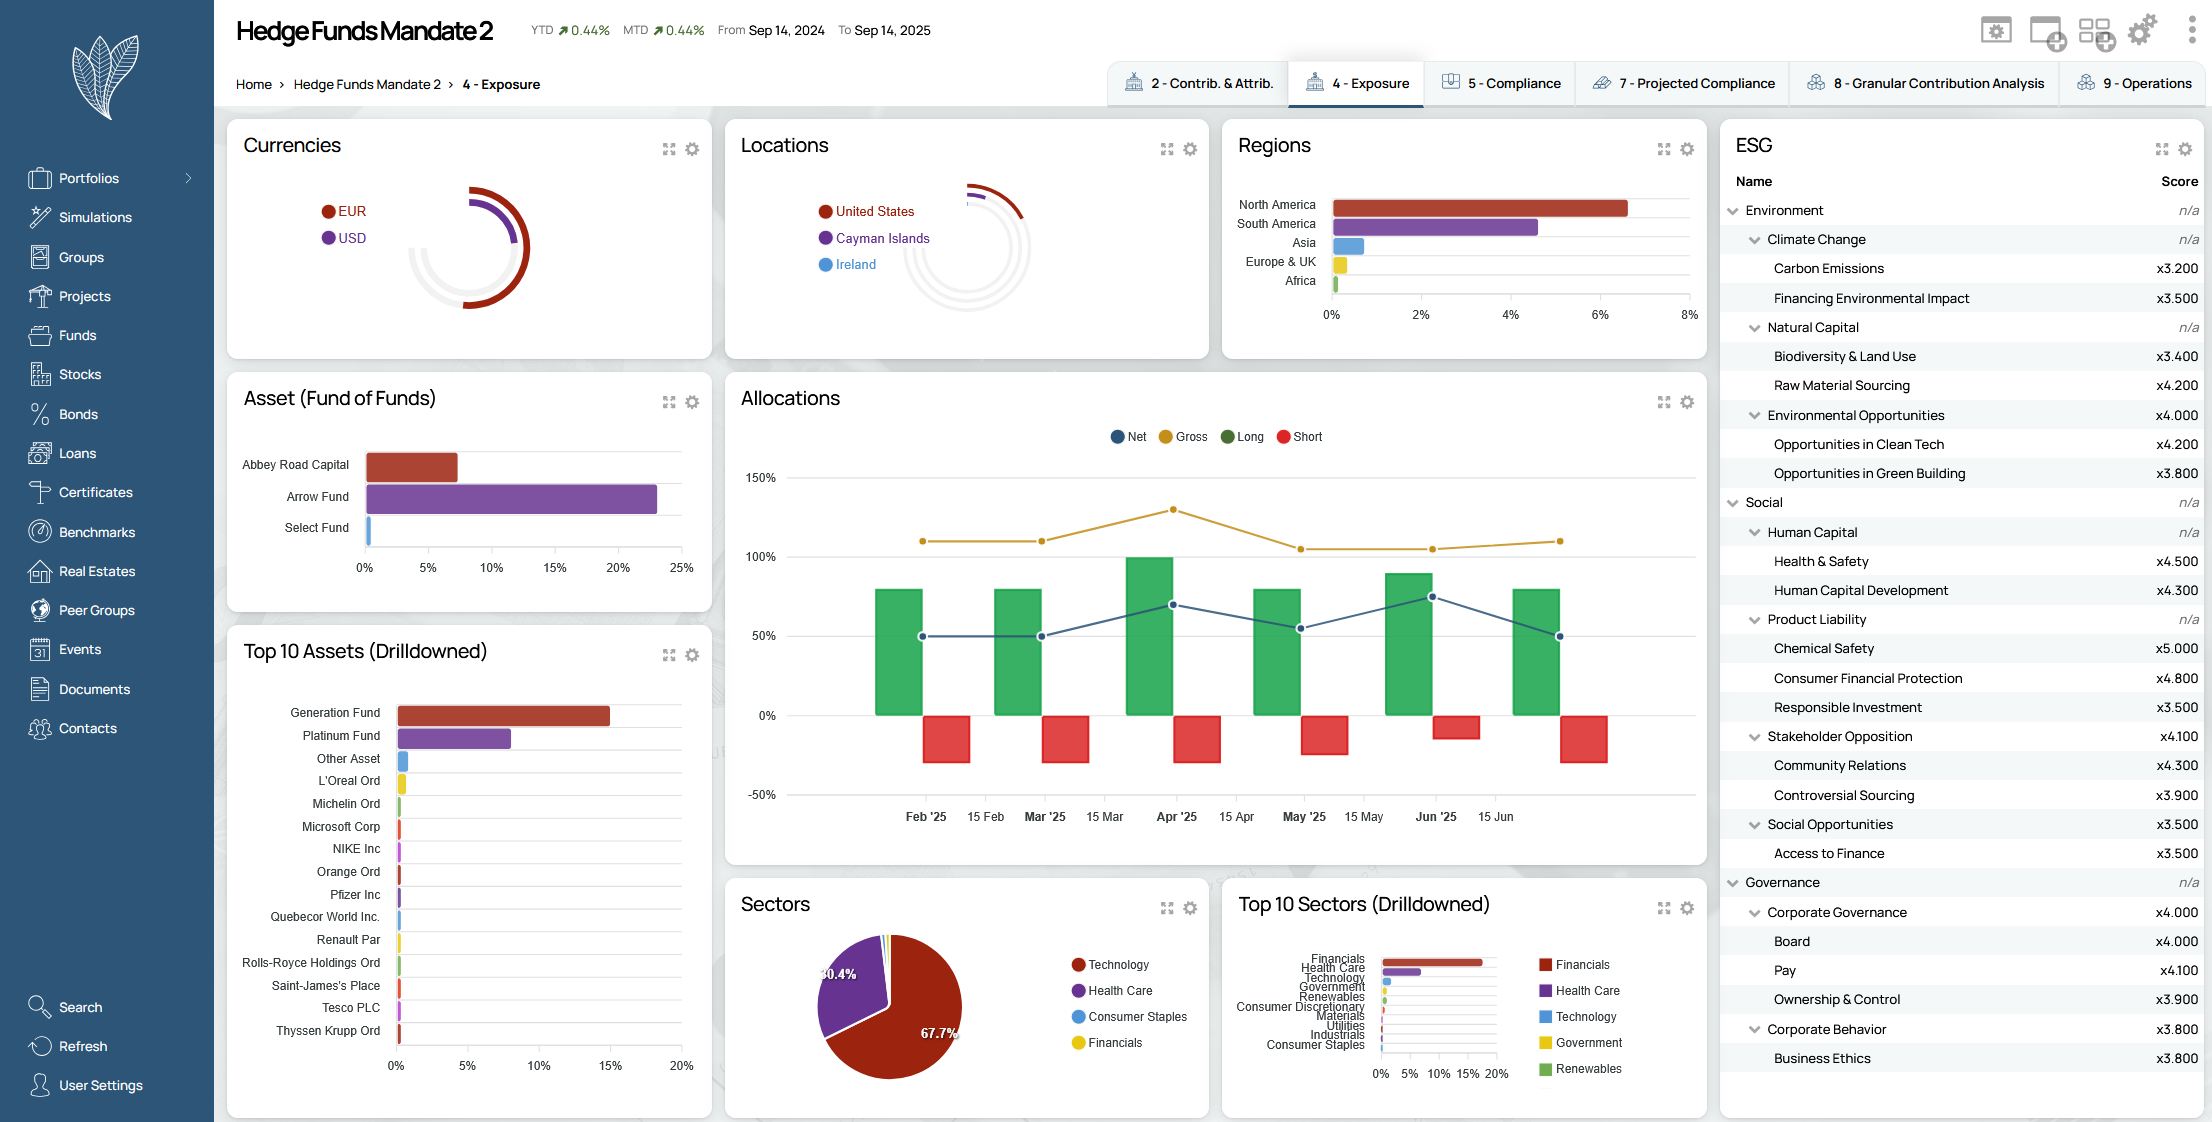Image resolution: width=2212 pixels, height=1122 pixels.
Task: Expand the Portfolios sidebar arrow
Action: (x=188, y=178)
